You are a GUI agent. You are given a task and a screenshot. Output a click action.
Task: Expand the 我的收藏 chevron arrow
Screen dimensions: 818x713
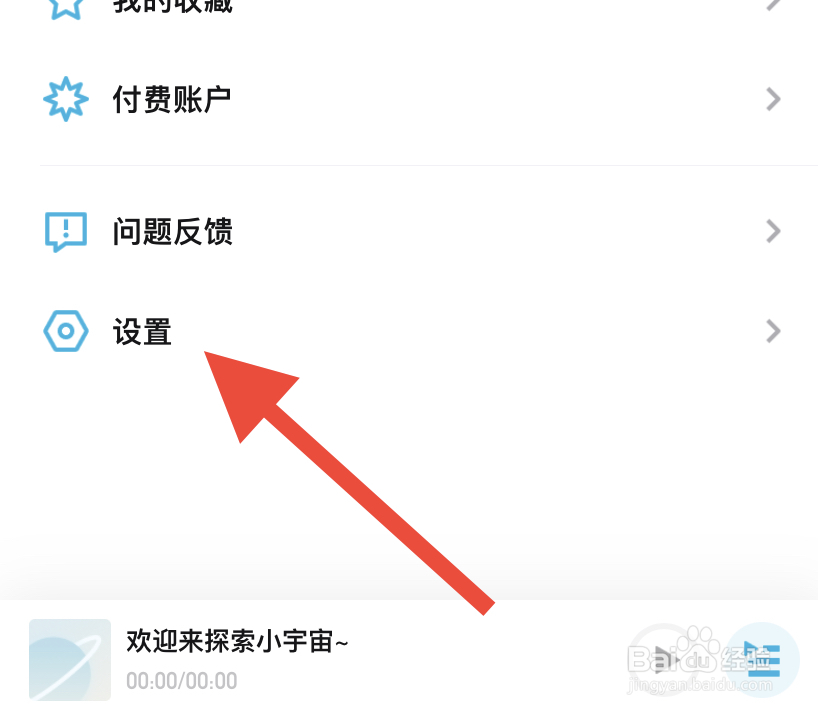coord(773,5)
